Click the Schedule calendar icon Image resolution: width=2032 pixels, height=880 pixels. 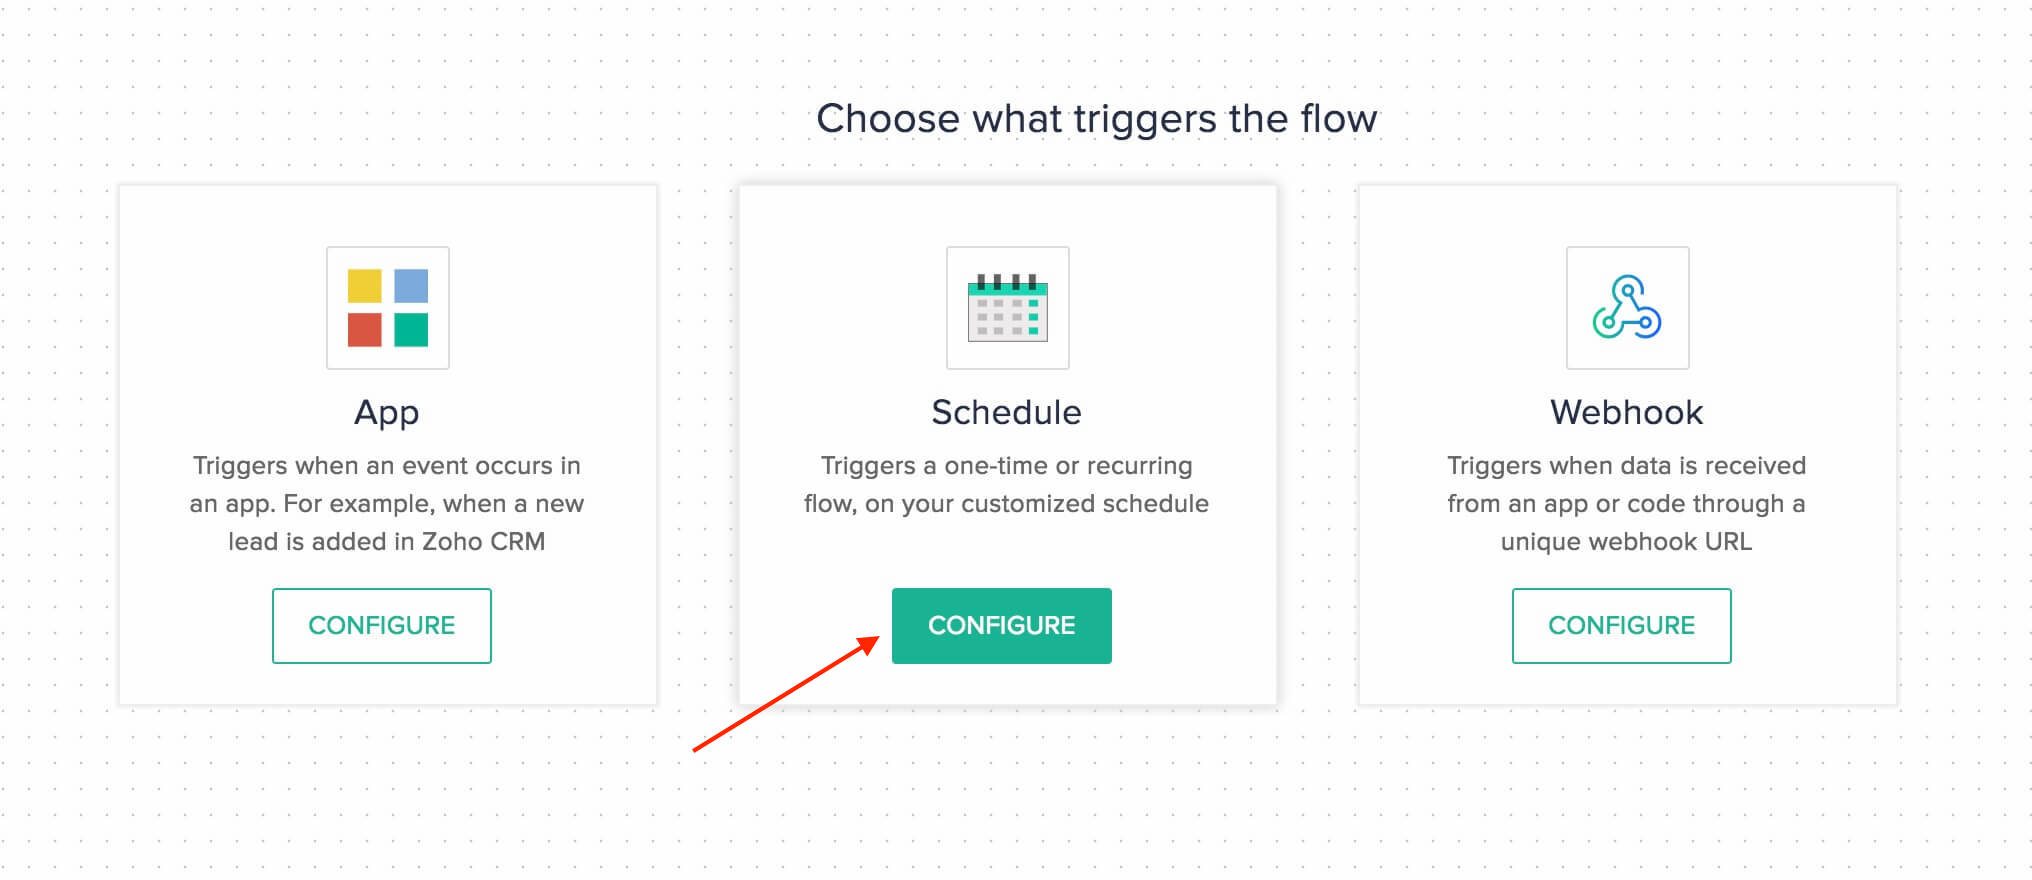click(x=1007, y=308)
